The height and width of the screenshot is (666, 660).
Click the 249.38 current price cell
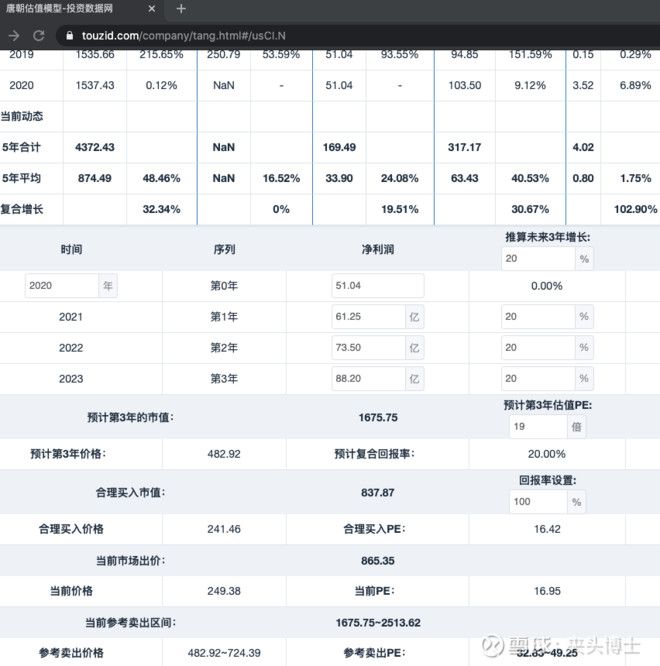pyautogui.click(x=224, y=591)
